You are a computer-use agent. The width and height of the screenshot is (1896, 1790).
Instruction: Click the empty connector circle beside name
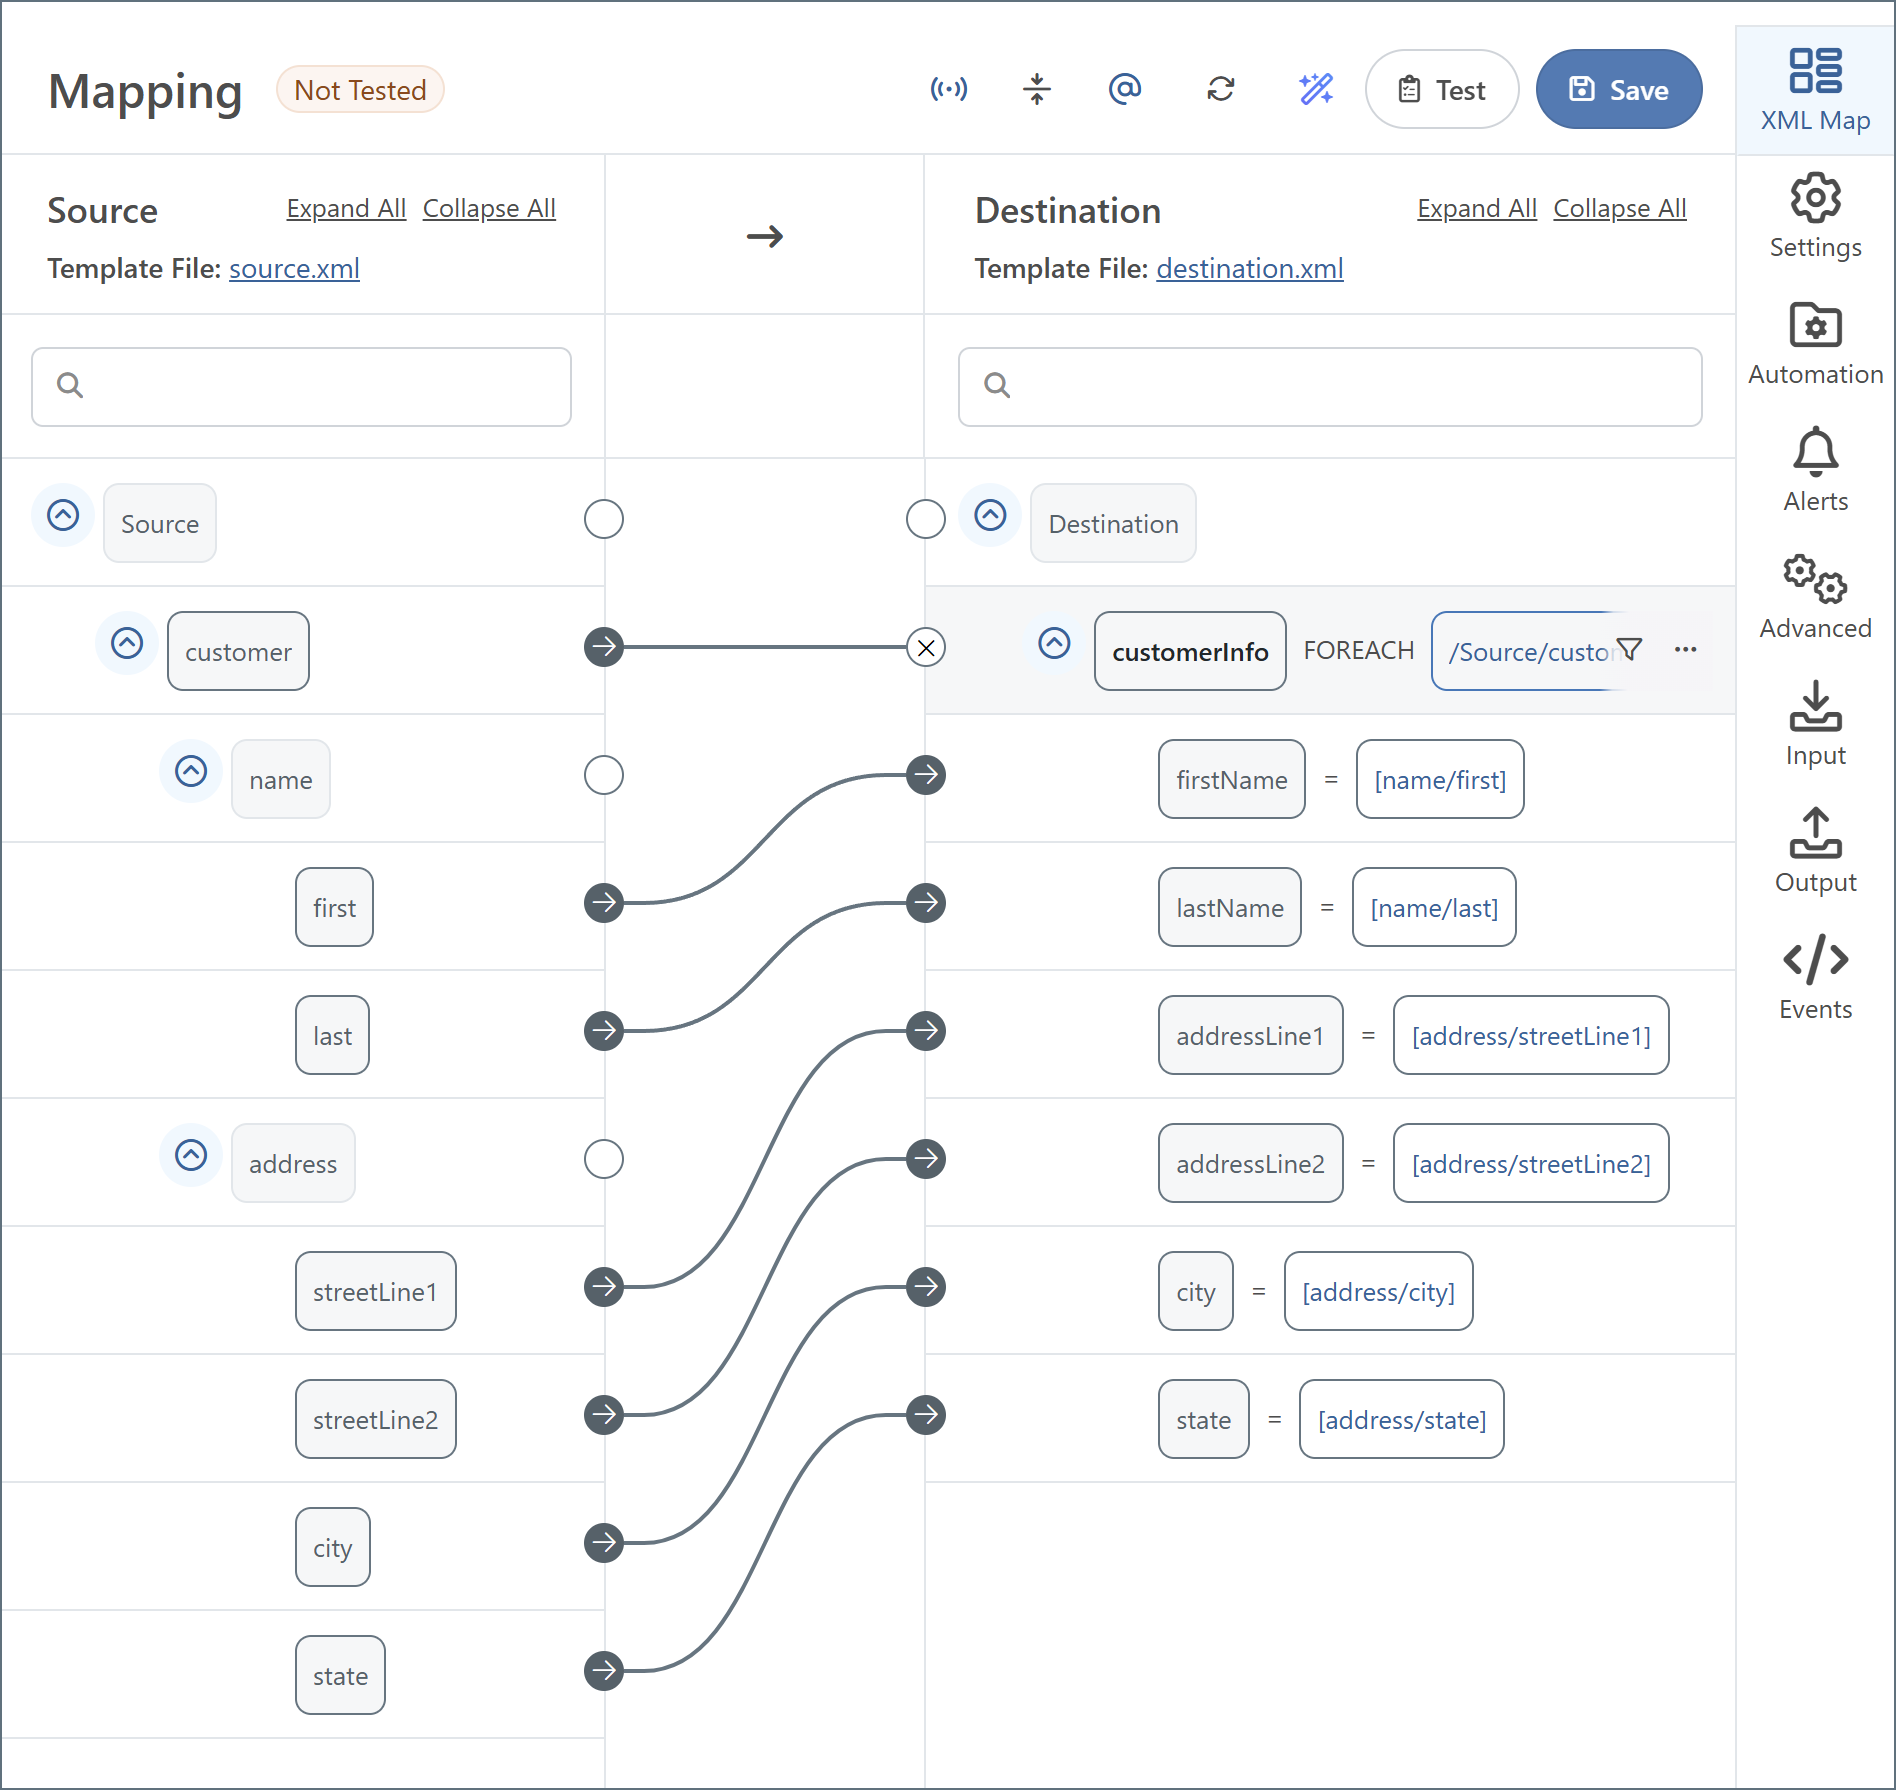604,775
